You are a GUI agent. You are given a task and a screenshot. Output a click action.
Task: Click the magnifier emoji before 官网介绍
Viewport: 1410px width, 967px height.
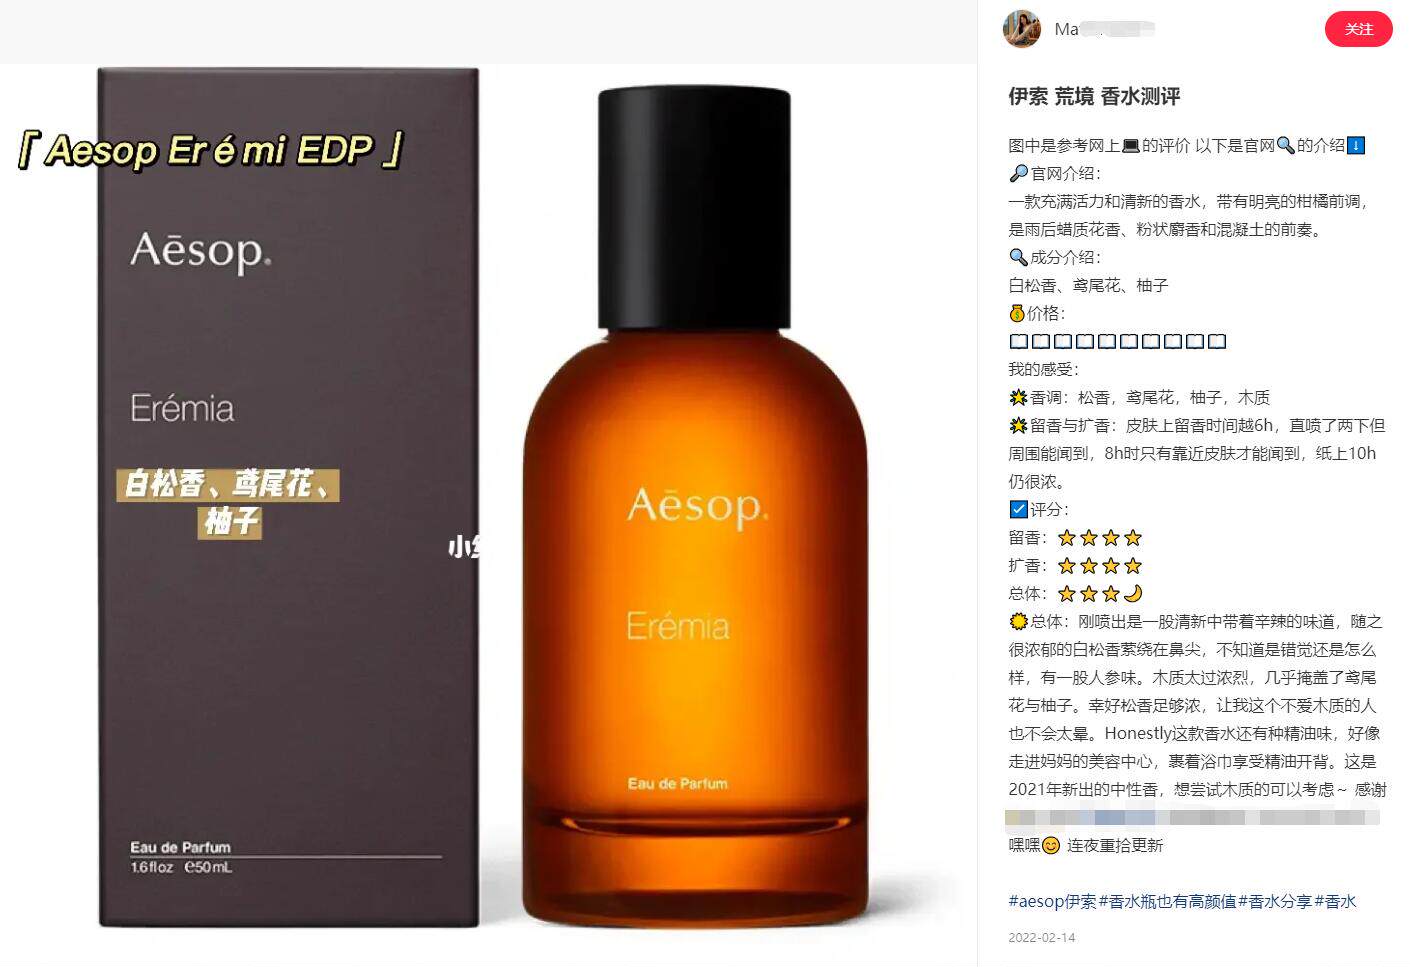(1018, 173)
